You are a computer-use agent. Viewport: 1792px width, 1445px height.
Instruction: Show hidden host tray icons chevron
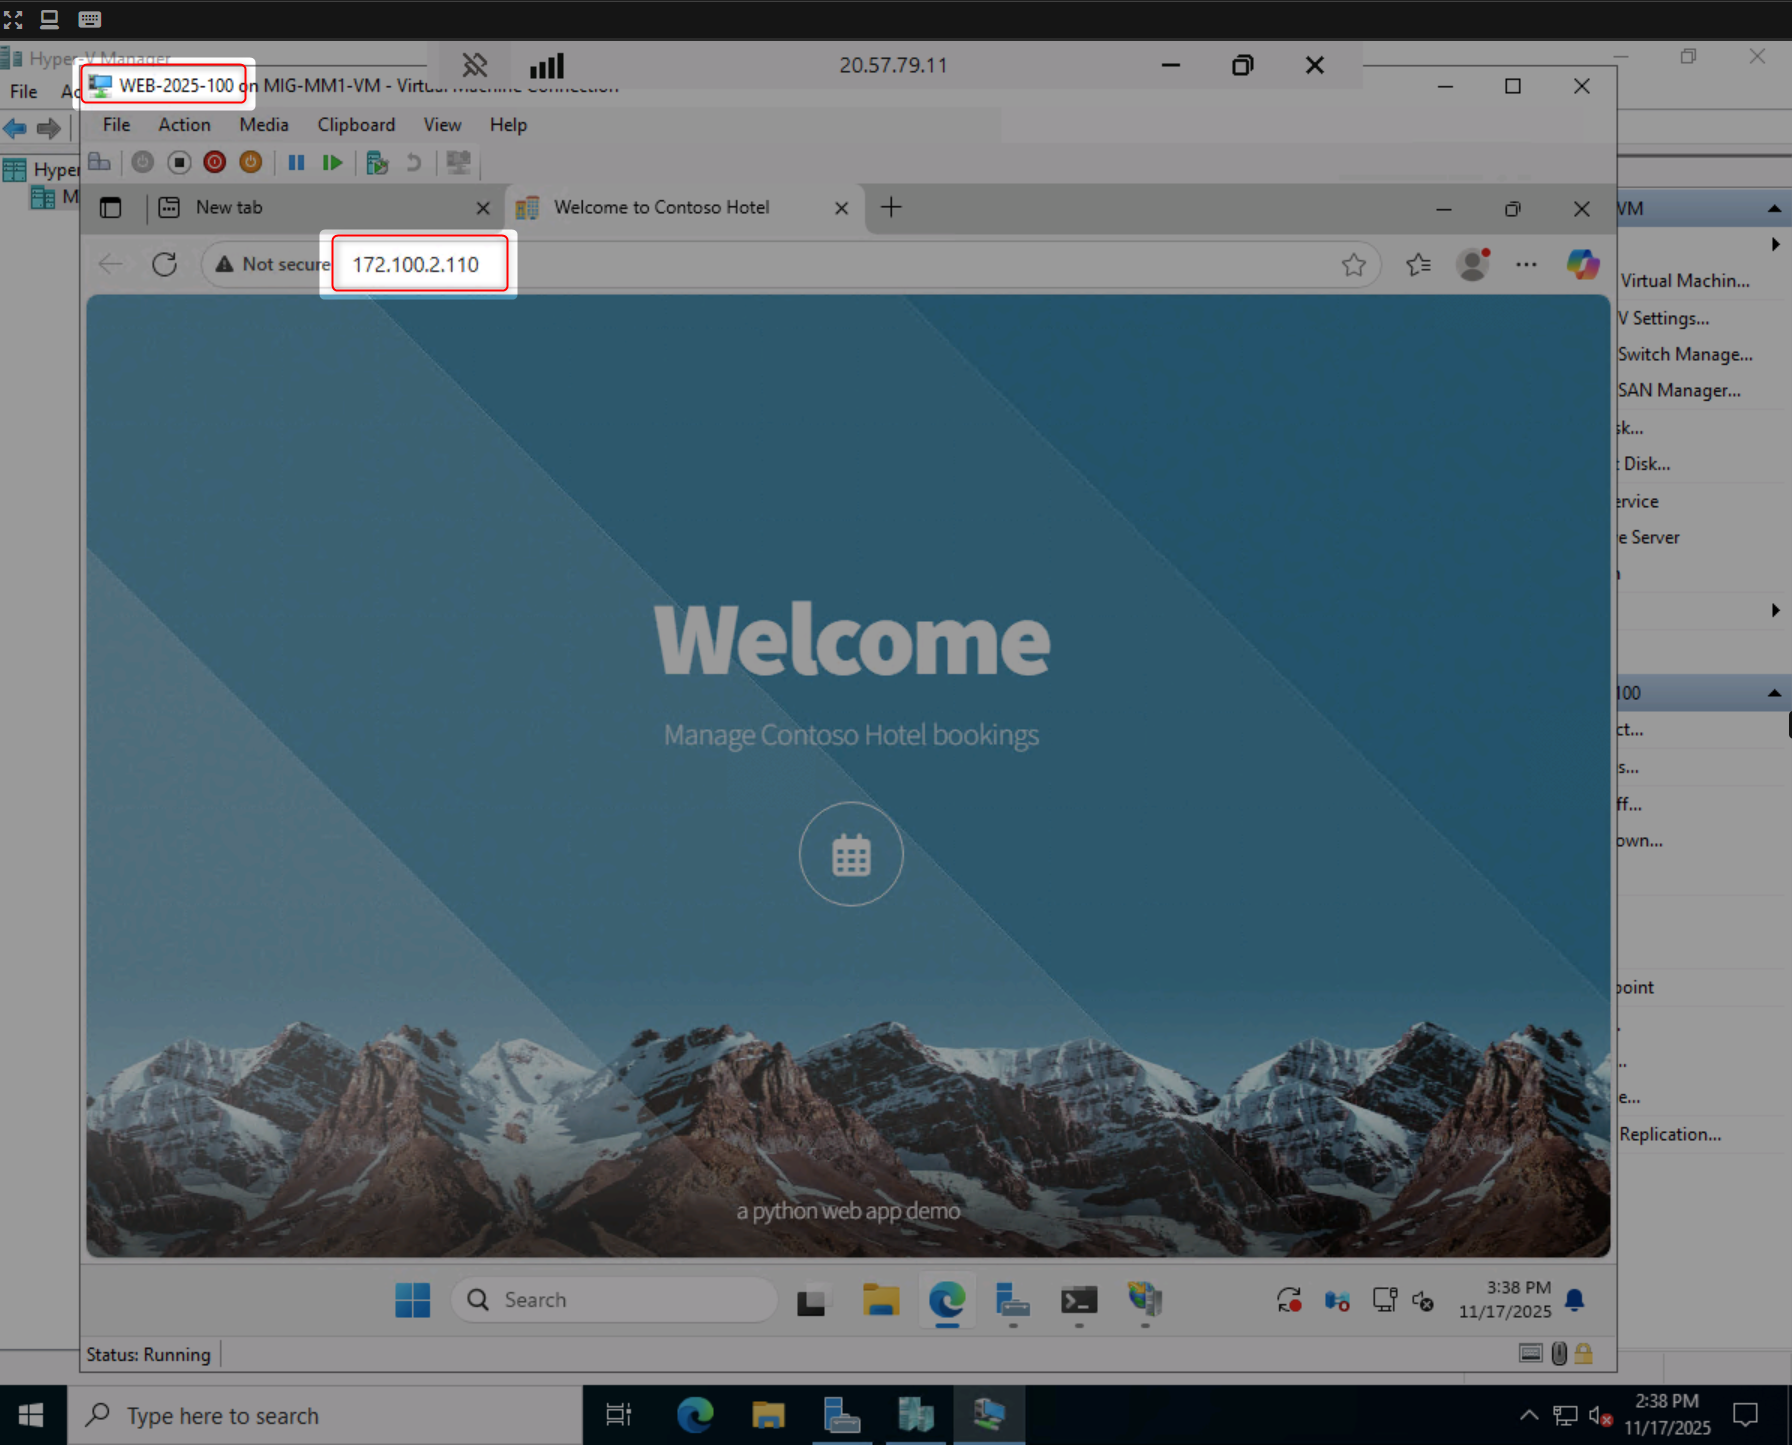point(1529,1415)
